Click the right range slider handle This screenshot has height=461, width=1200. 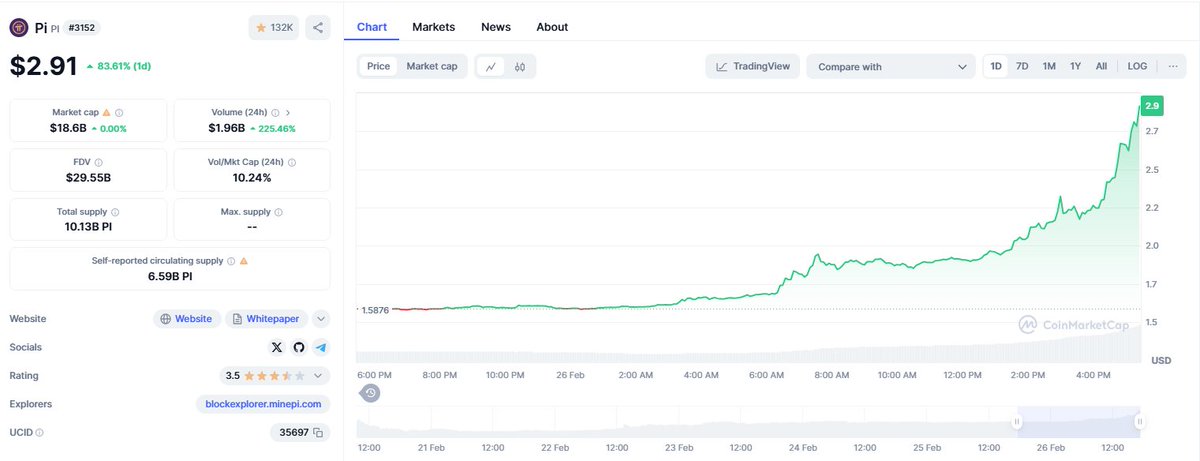coord(1140,422)
